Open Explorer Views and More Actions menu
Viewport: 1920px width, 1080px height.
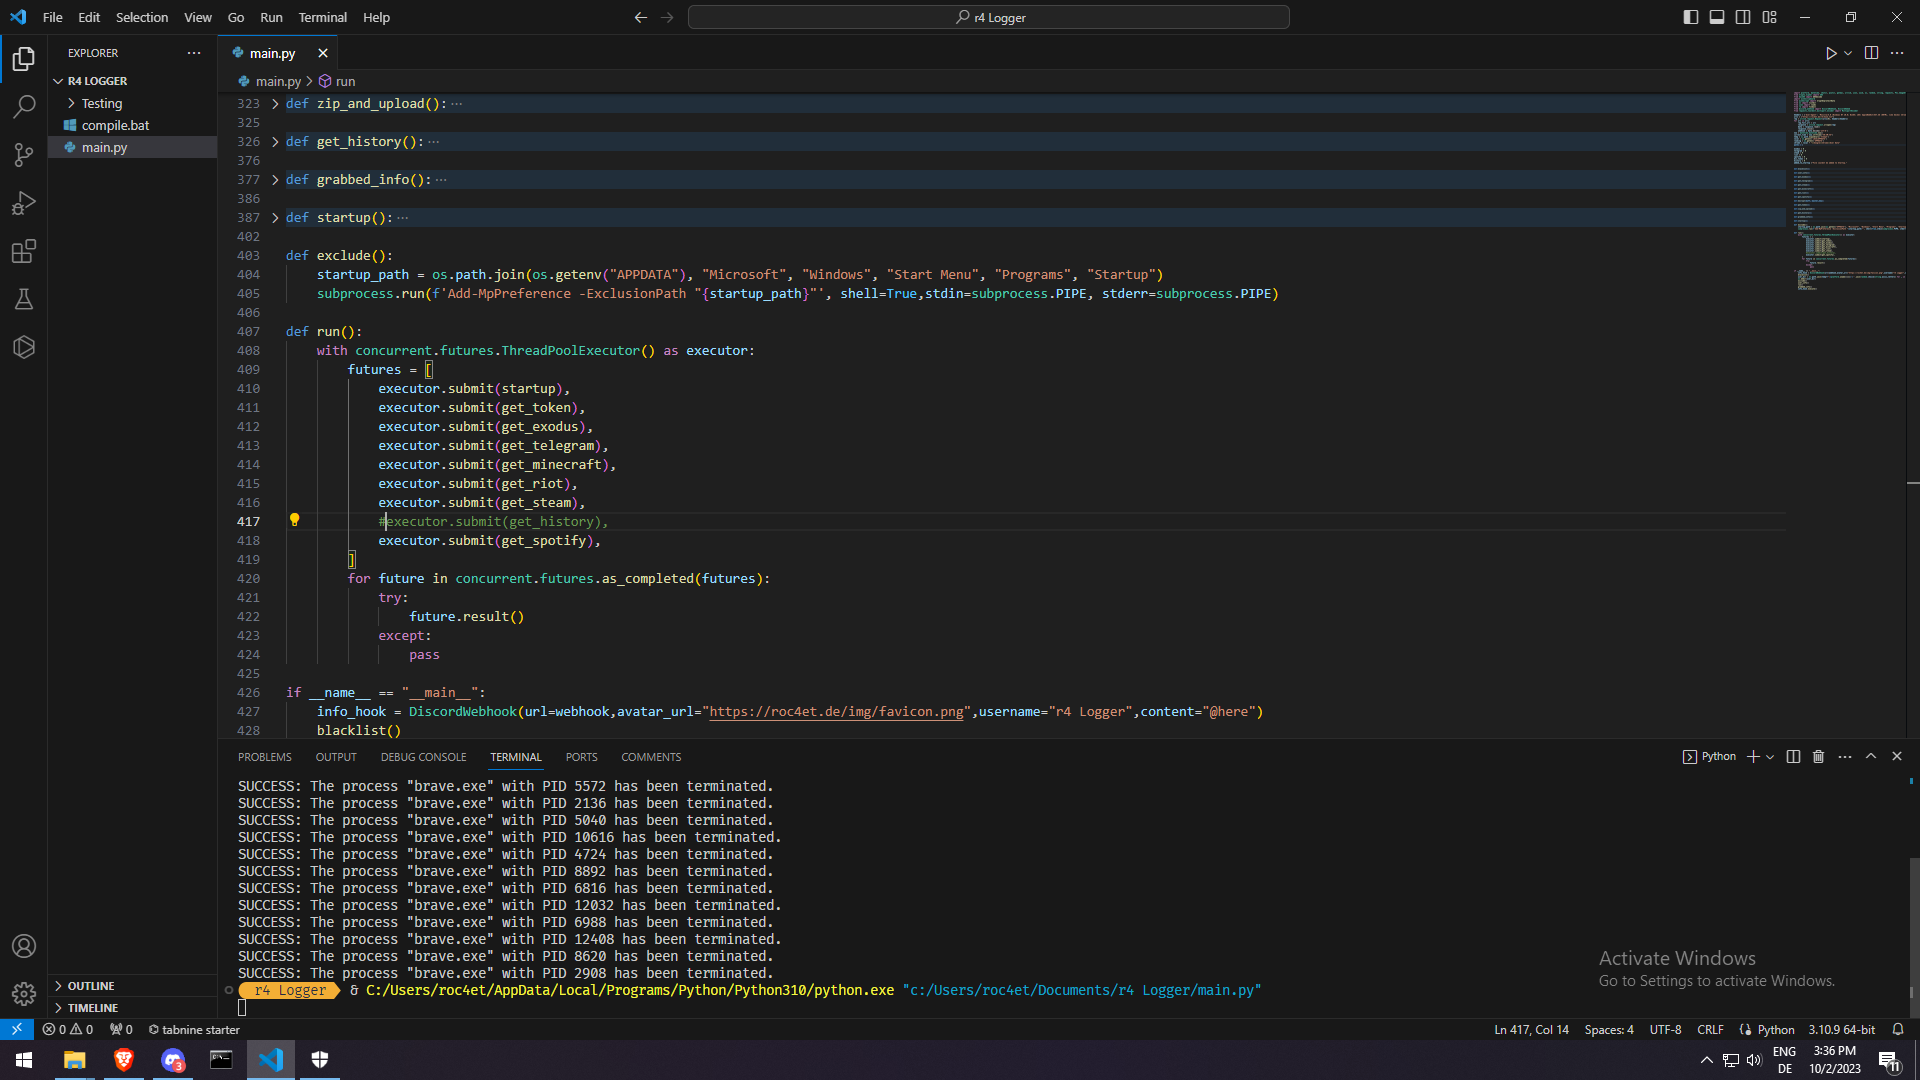point(194,53)
